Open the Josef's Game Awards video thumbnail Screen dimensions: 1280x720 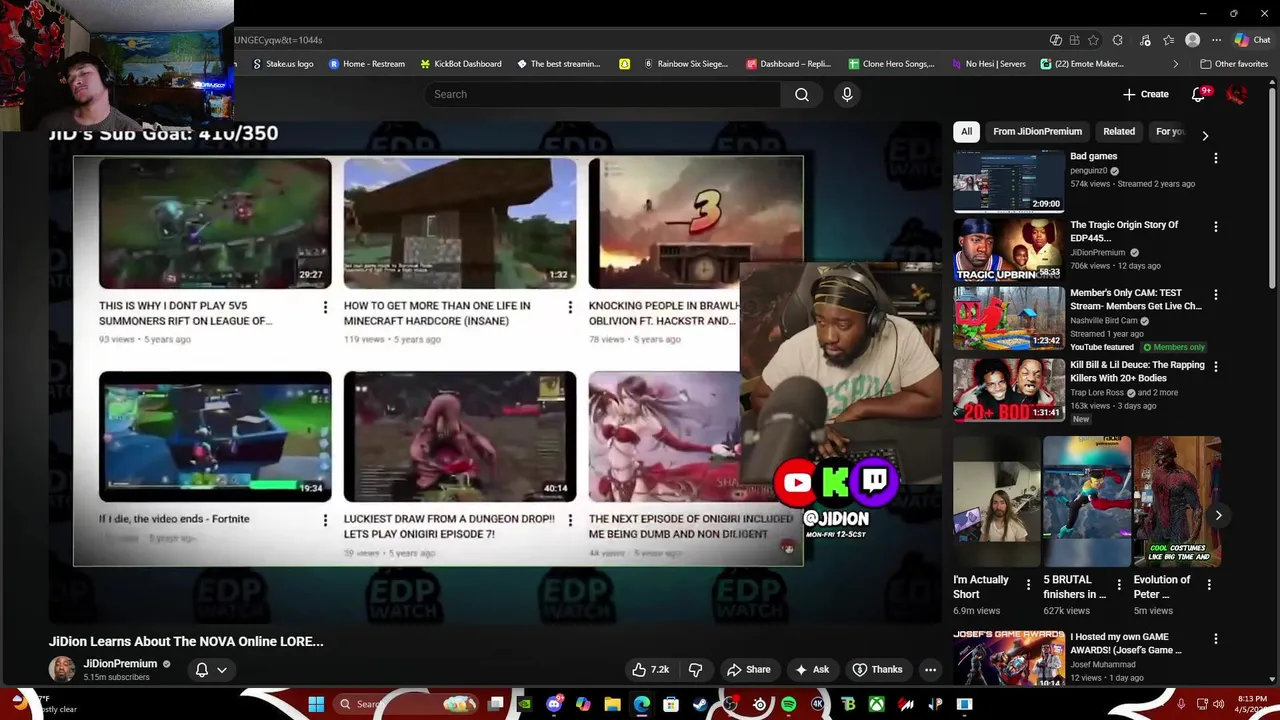pos(1009,658)
